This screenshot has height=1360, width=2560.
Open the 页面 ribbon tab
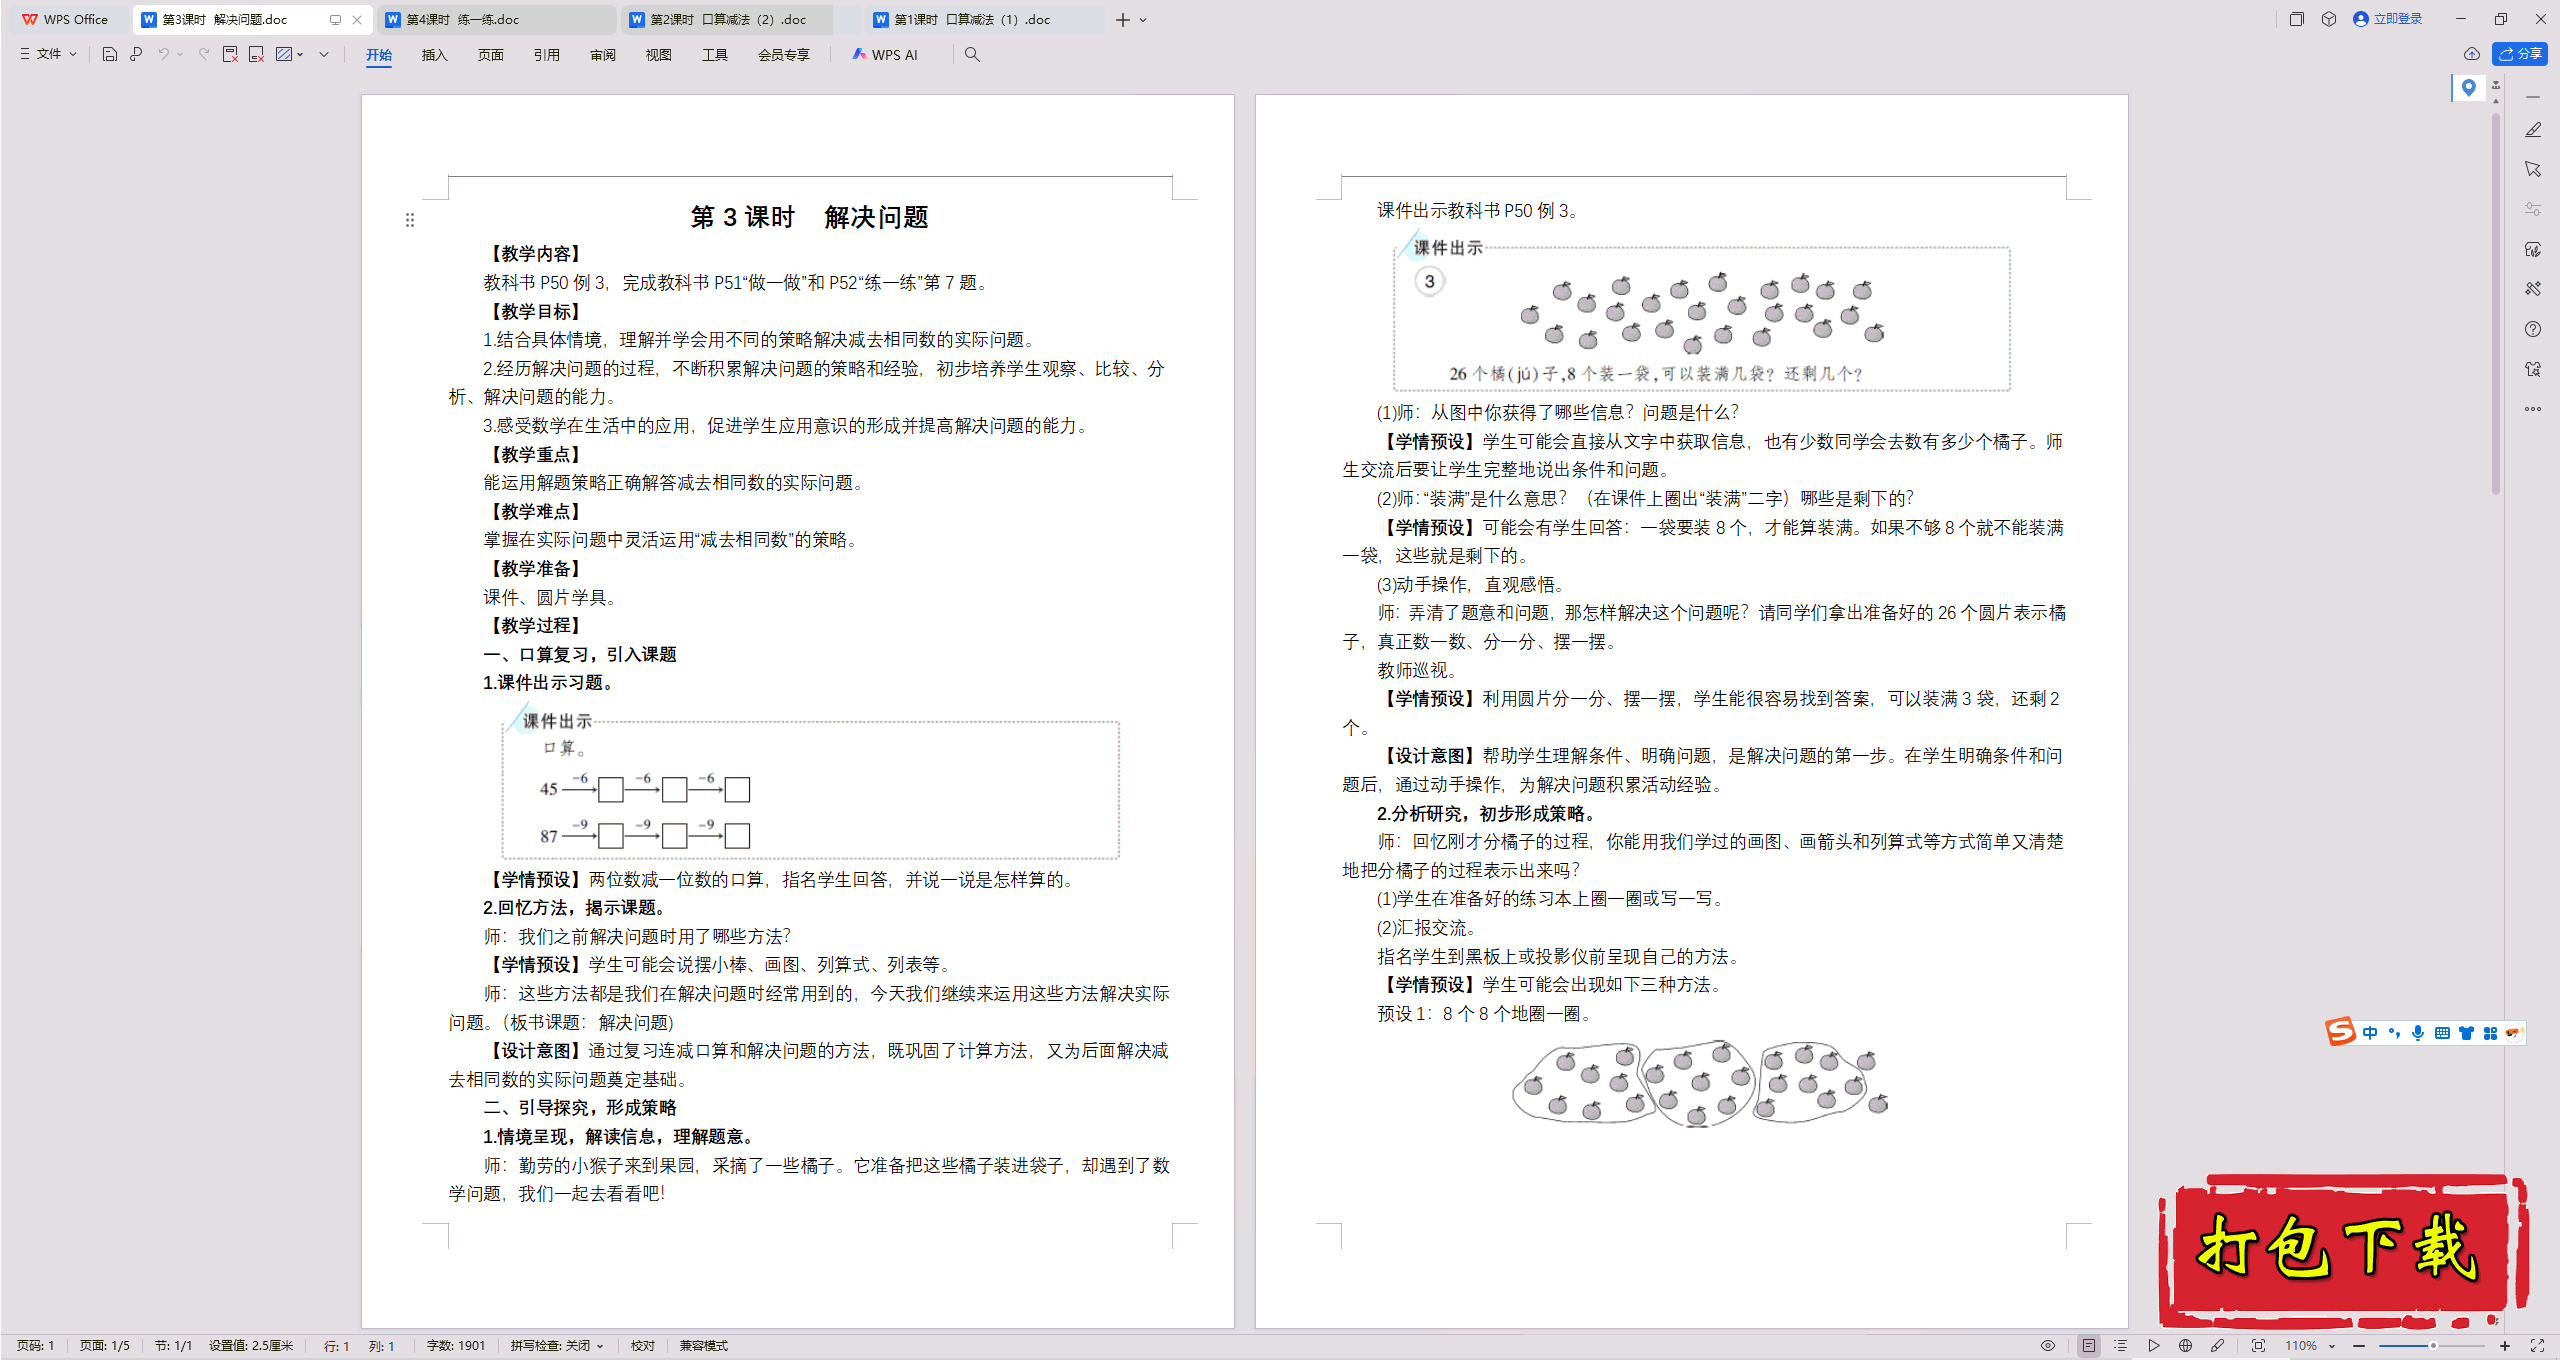[x=491, y=55]
